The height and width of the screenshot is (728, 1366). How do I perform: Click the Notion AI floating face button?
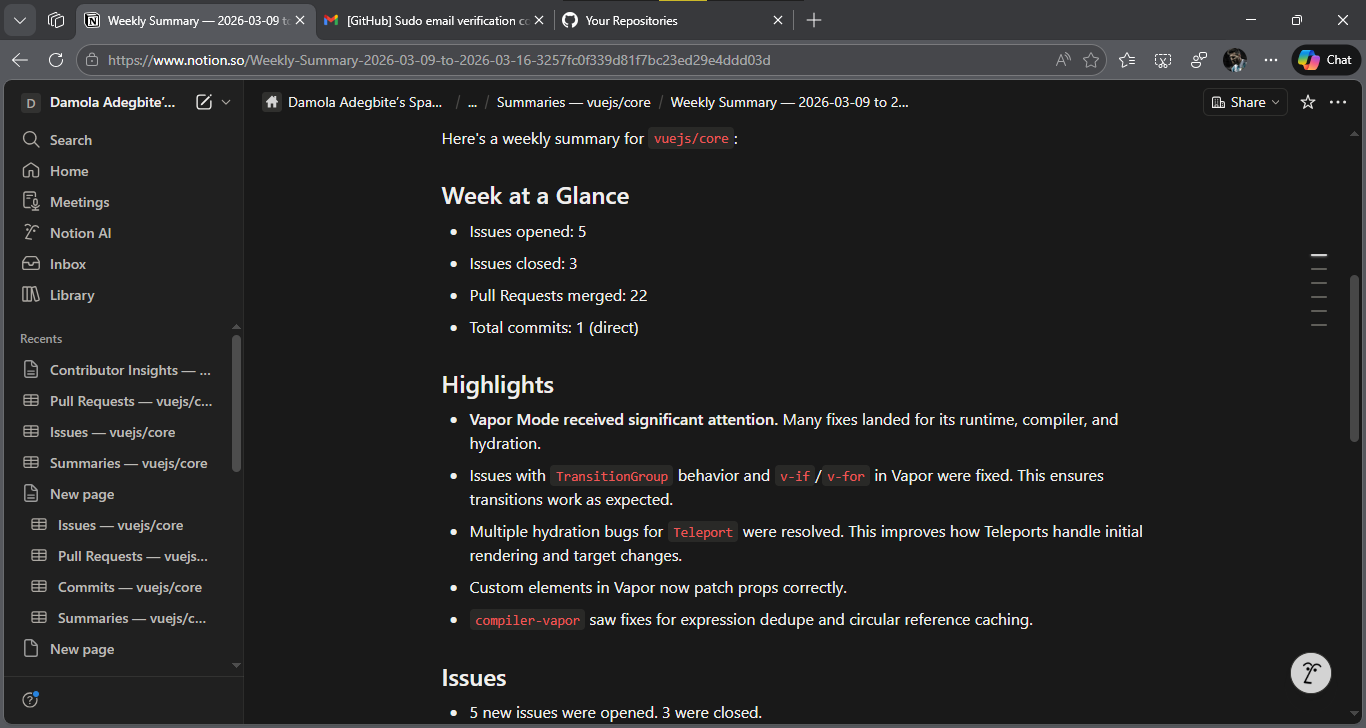click(1311, 672)
